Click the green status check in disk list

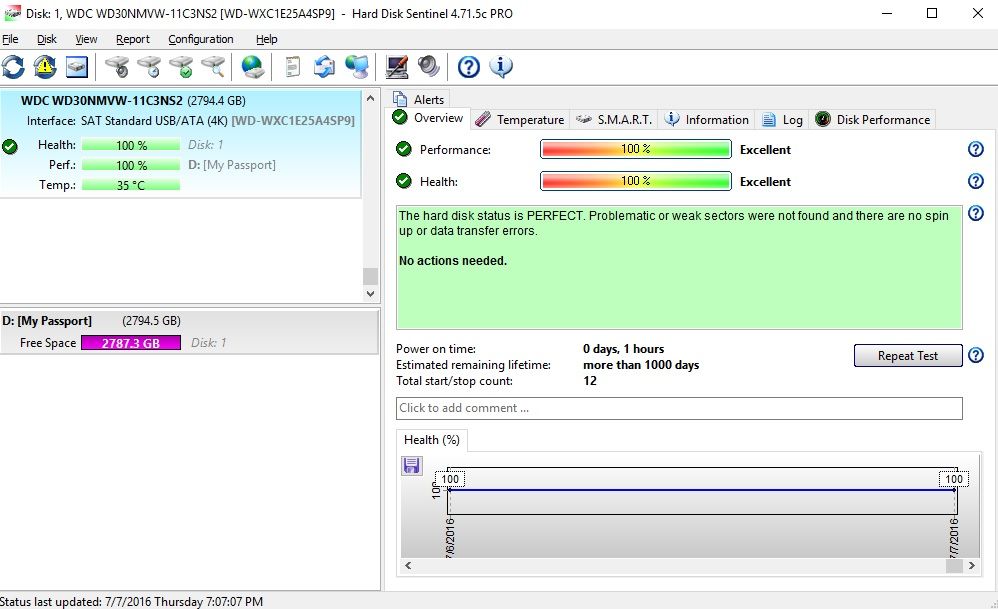[10, 146]
